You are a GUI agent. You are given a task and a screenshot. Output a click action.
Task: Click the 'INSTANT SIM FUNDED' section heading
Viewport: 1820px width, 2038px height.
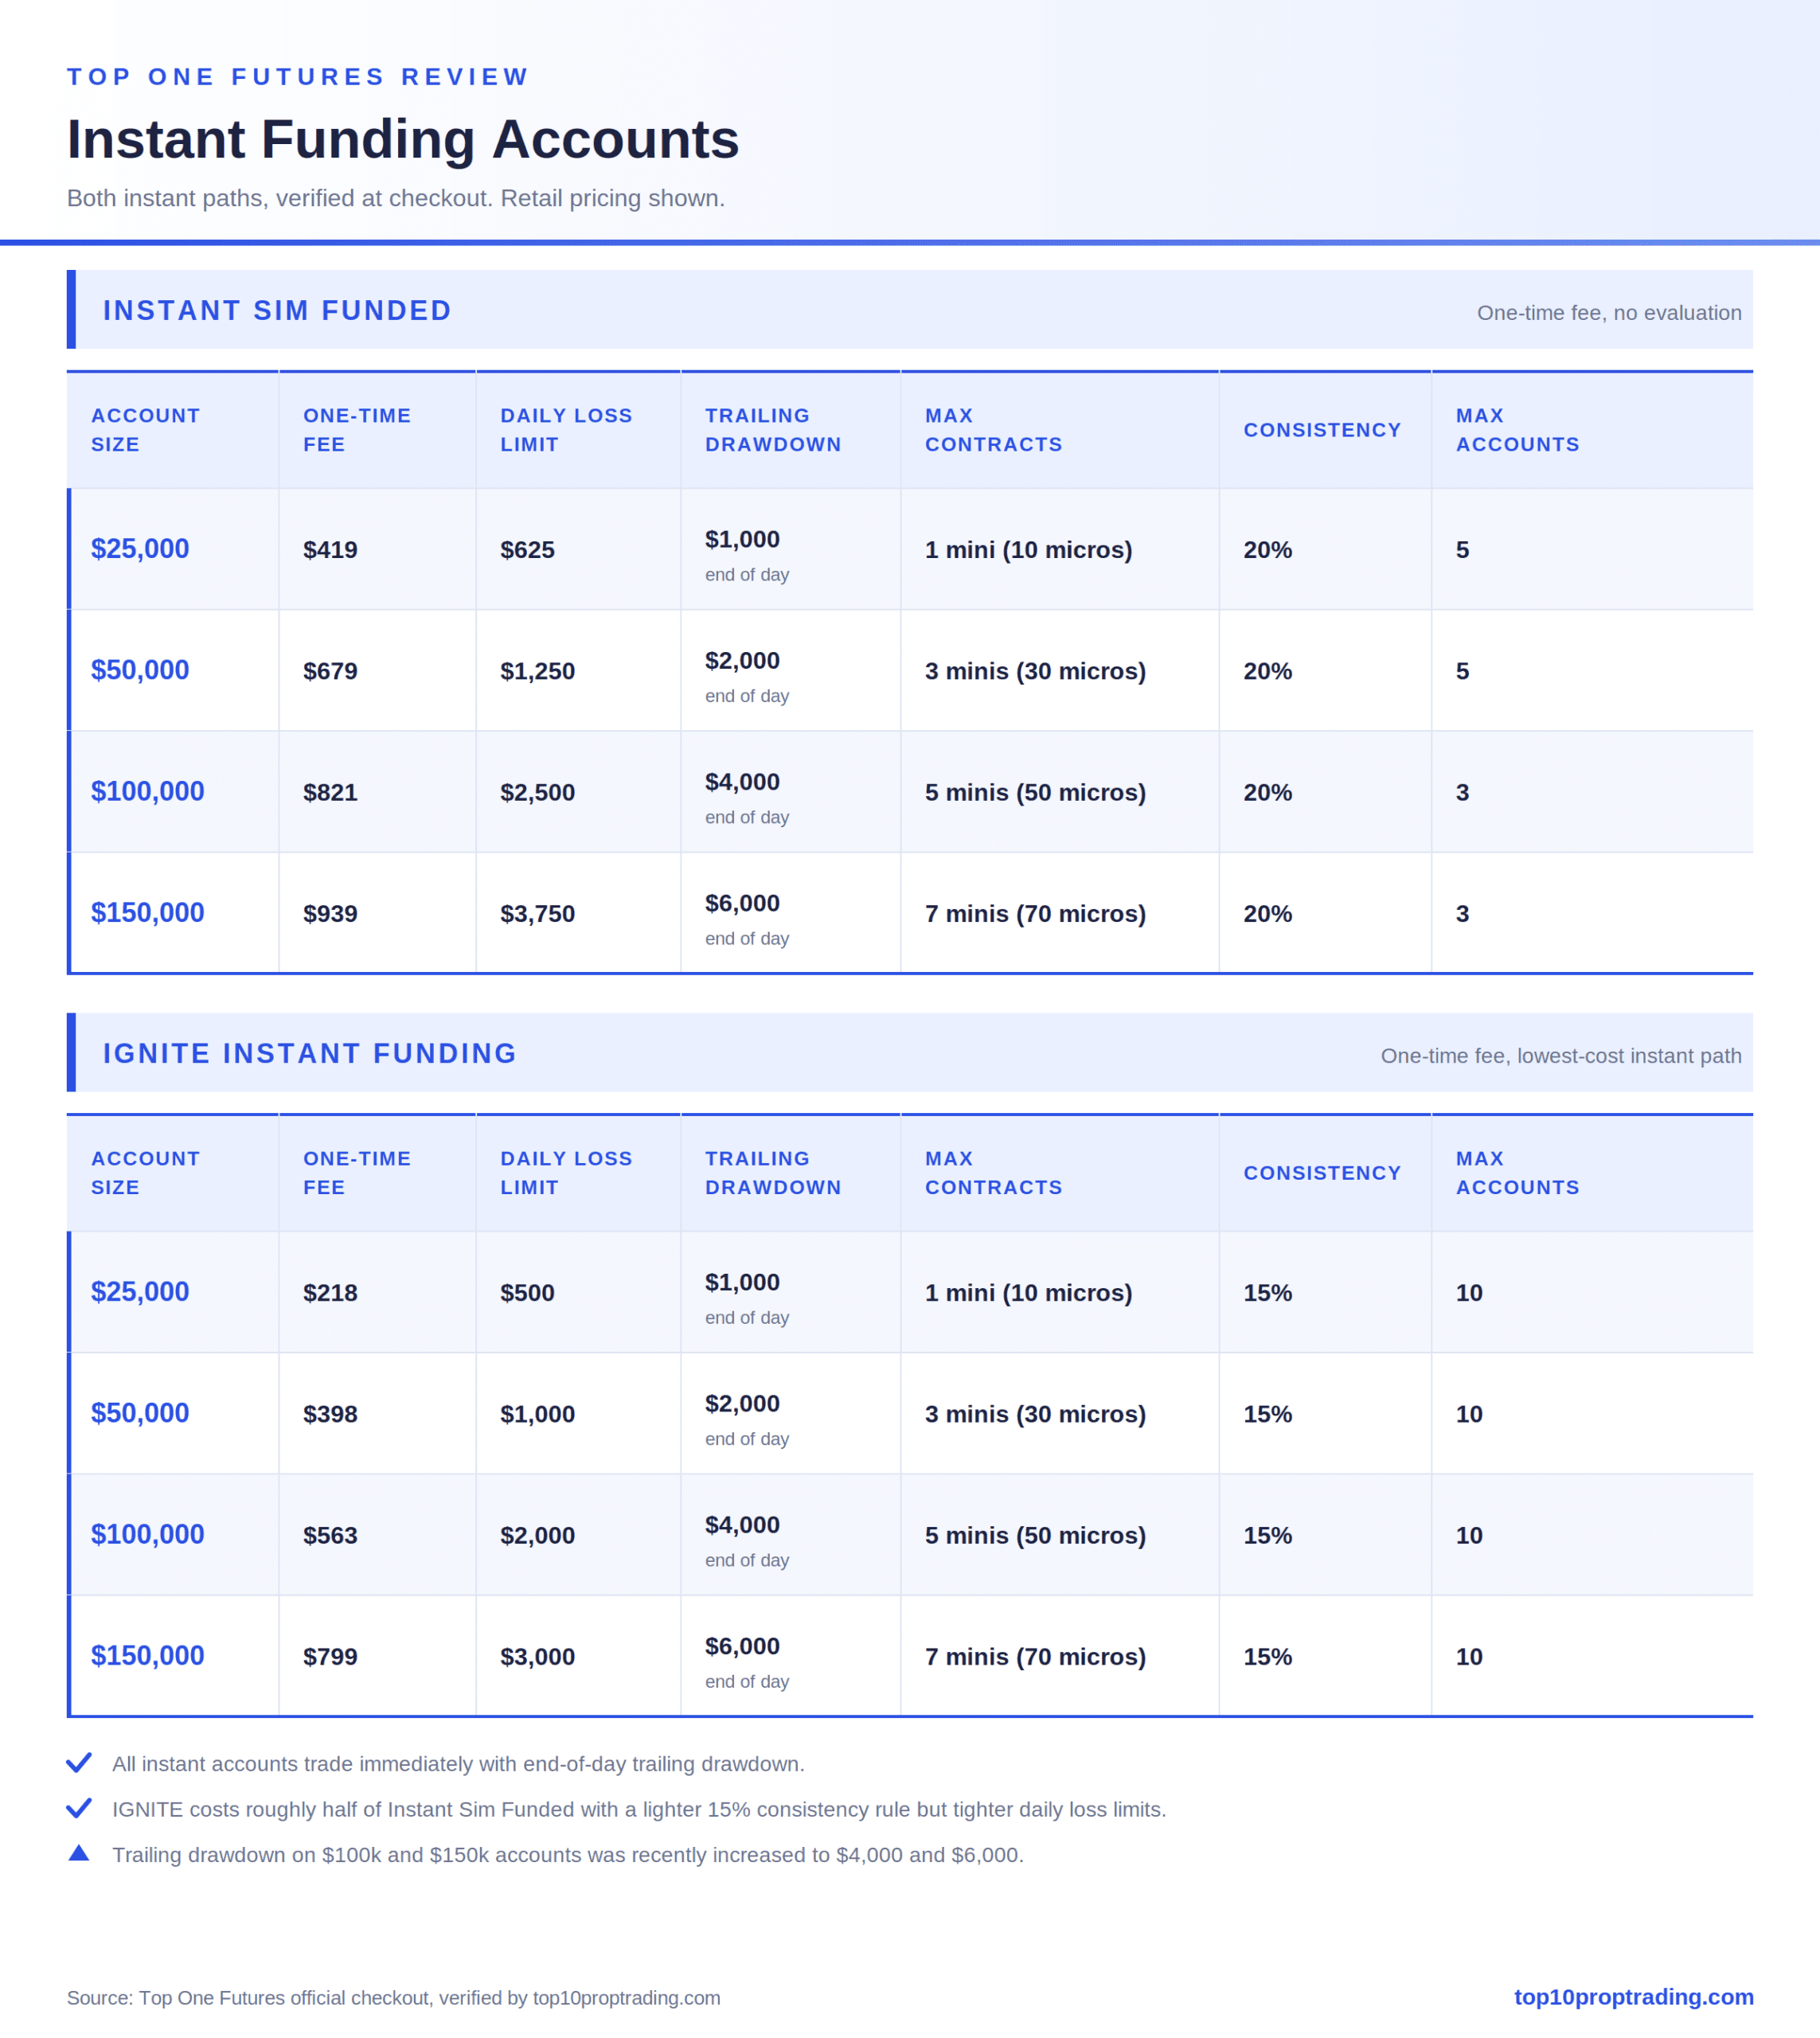coord(277,310)
